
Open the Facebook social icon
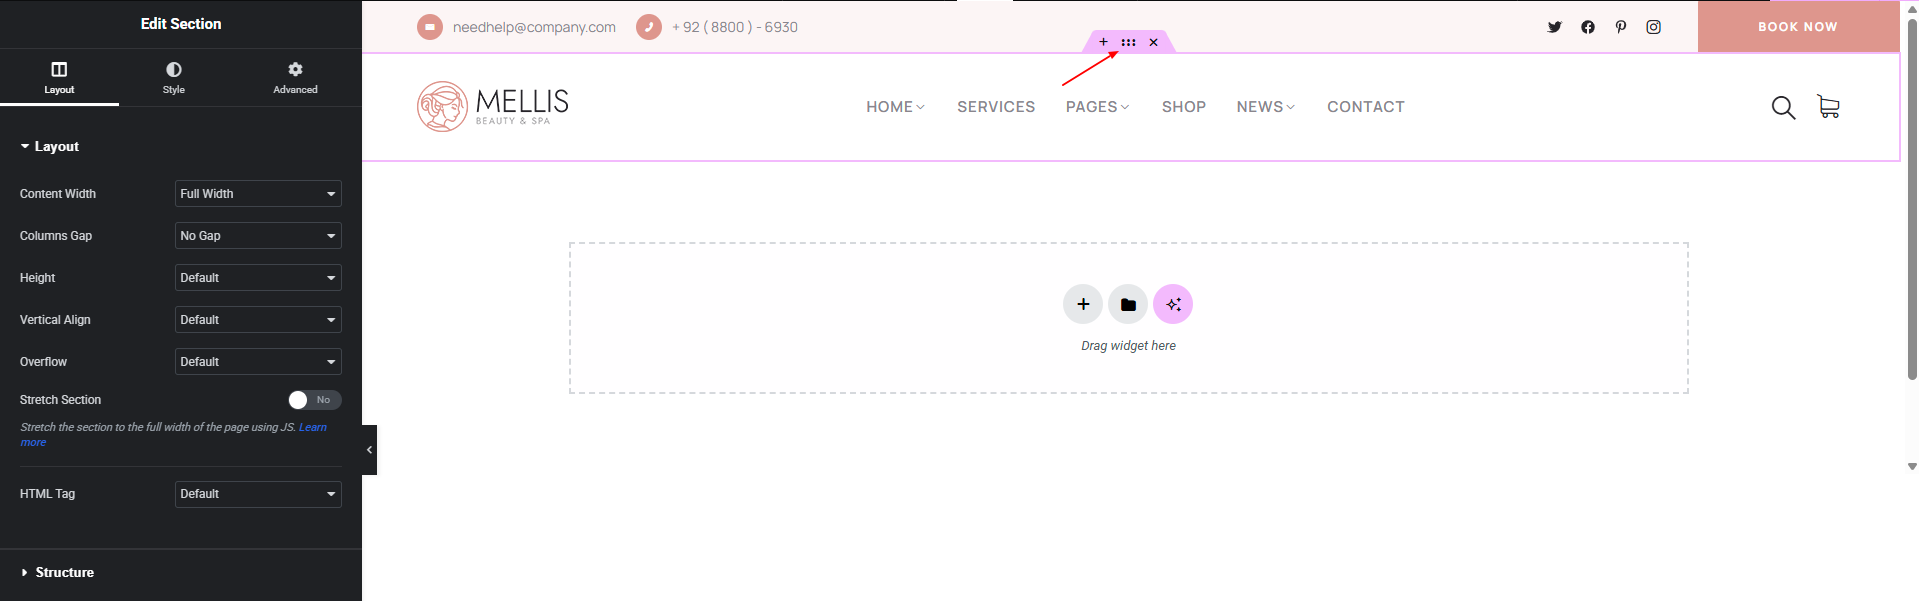[1588, 27]
